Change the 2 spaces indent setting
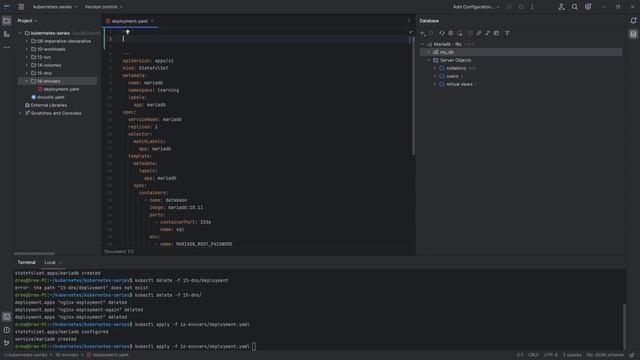 pyautogui.click(x=572, y=355)
